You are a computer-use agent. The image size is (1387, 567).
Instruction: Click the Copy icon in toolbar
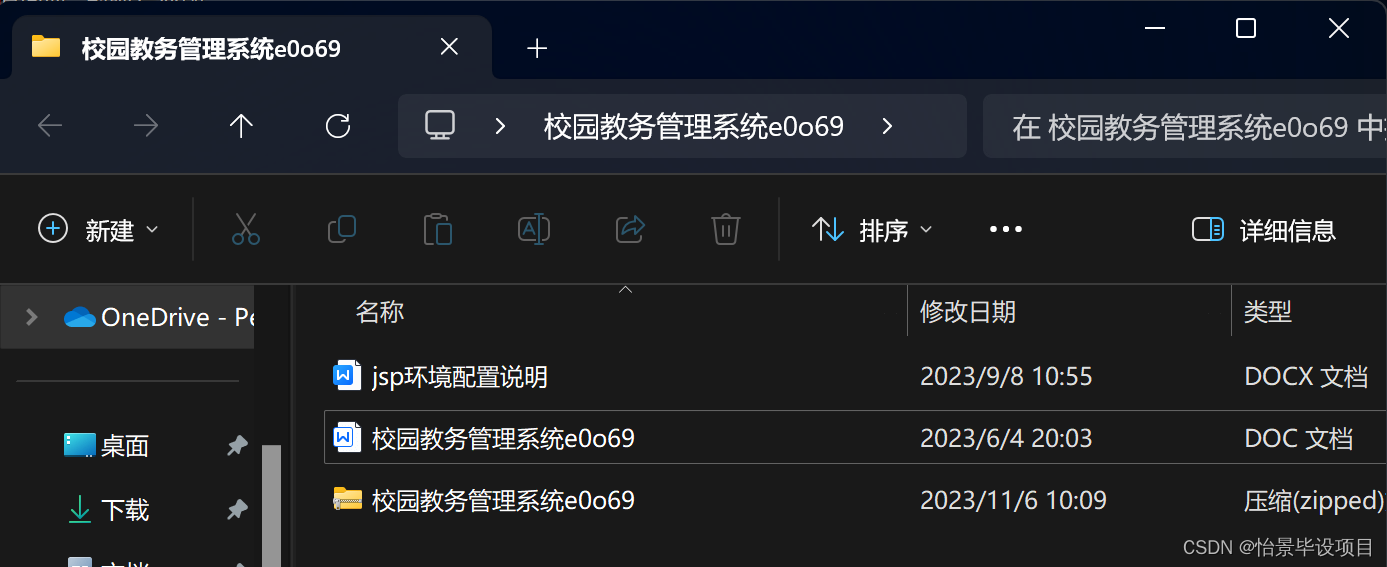tap(342, 229)
